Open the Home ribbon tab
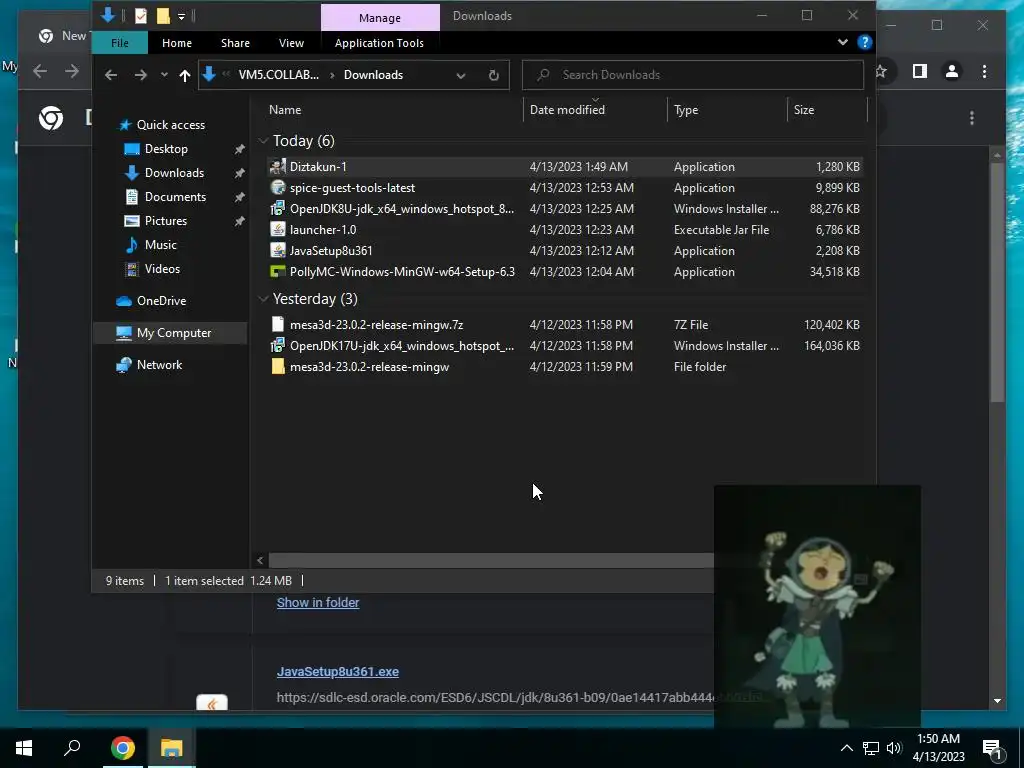Viewport: 1024px width, 768px height. click(x=176, y=43)
